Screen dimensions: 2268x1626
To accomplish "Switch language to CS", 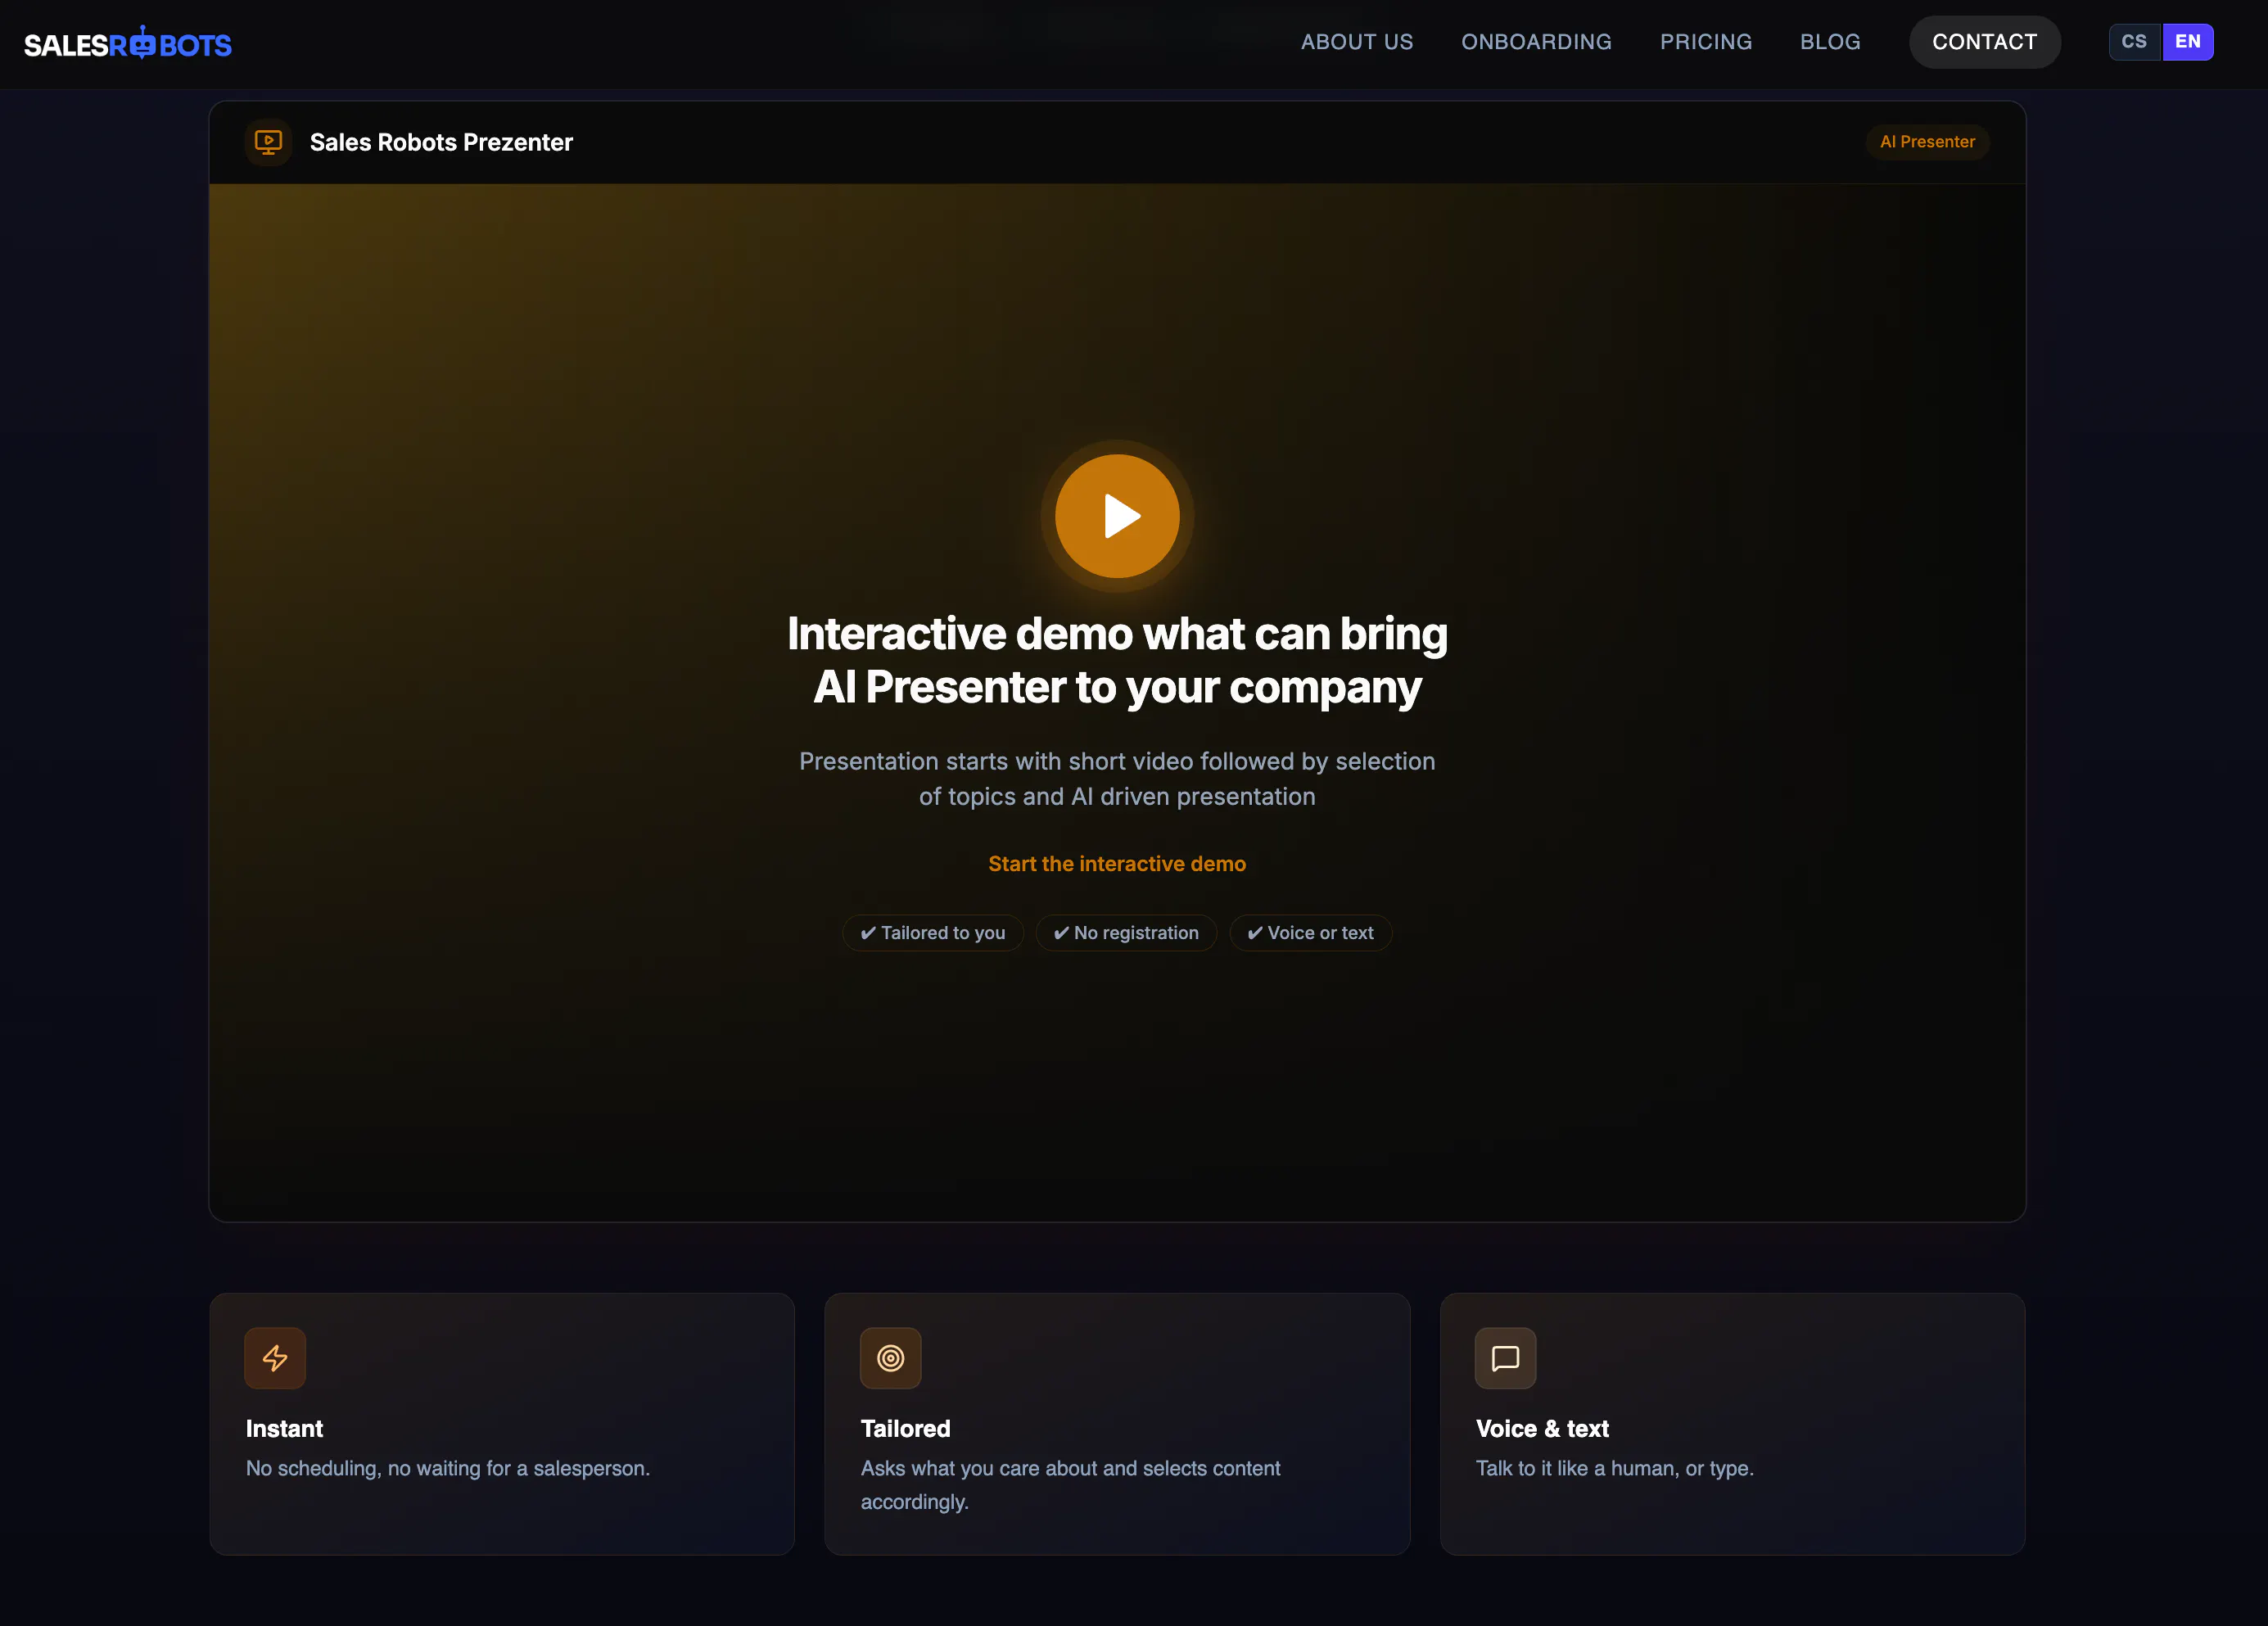I will coord(2134,42).
